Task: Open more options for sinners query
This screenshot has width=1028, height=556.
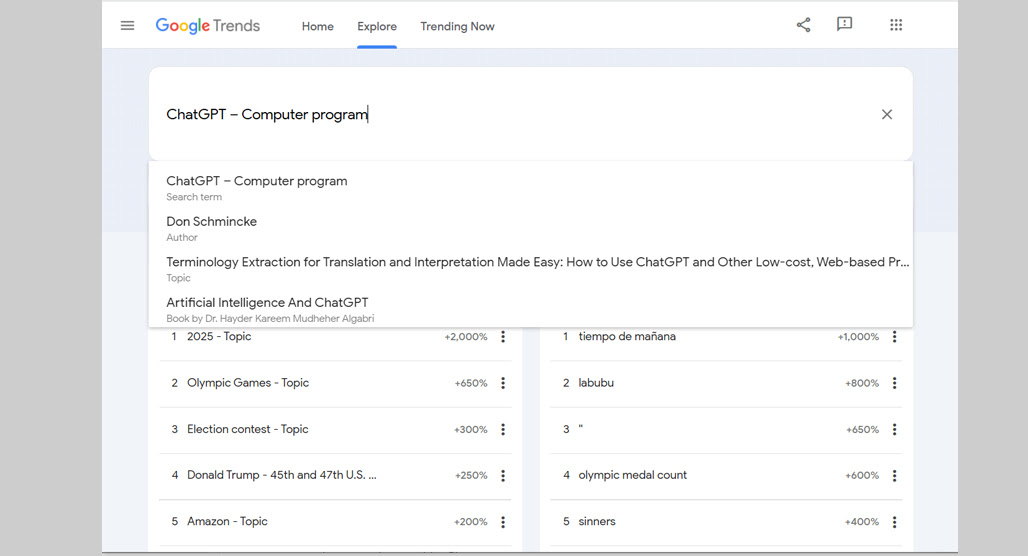Action: pos(894,522)
